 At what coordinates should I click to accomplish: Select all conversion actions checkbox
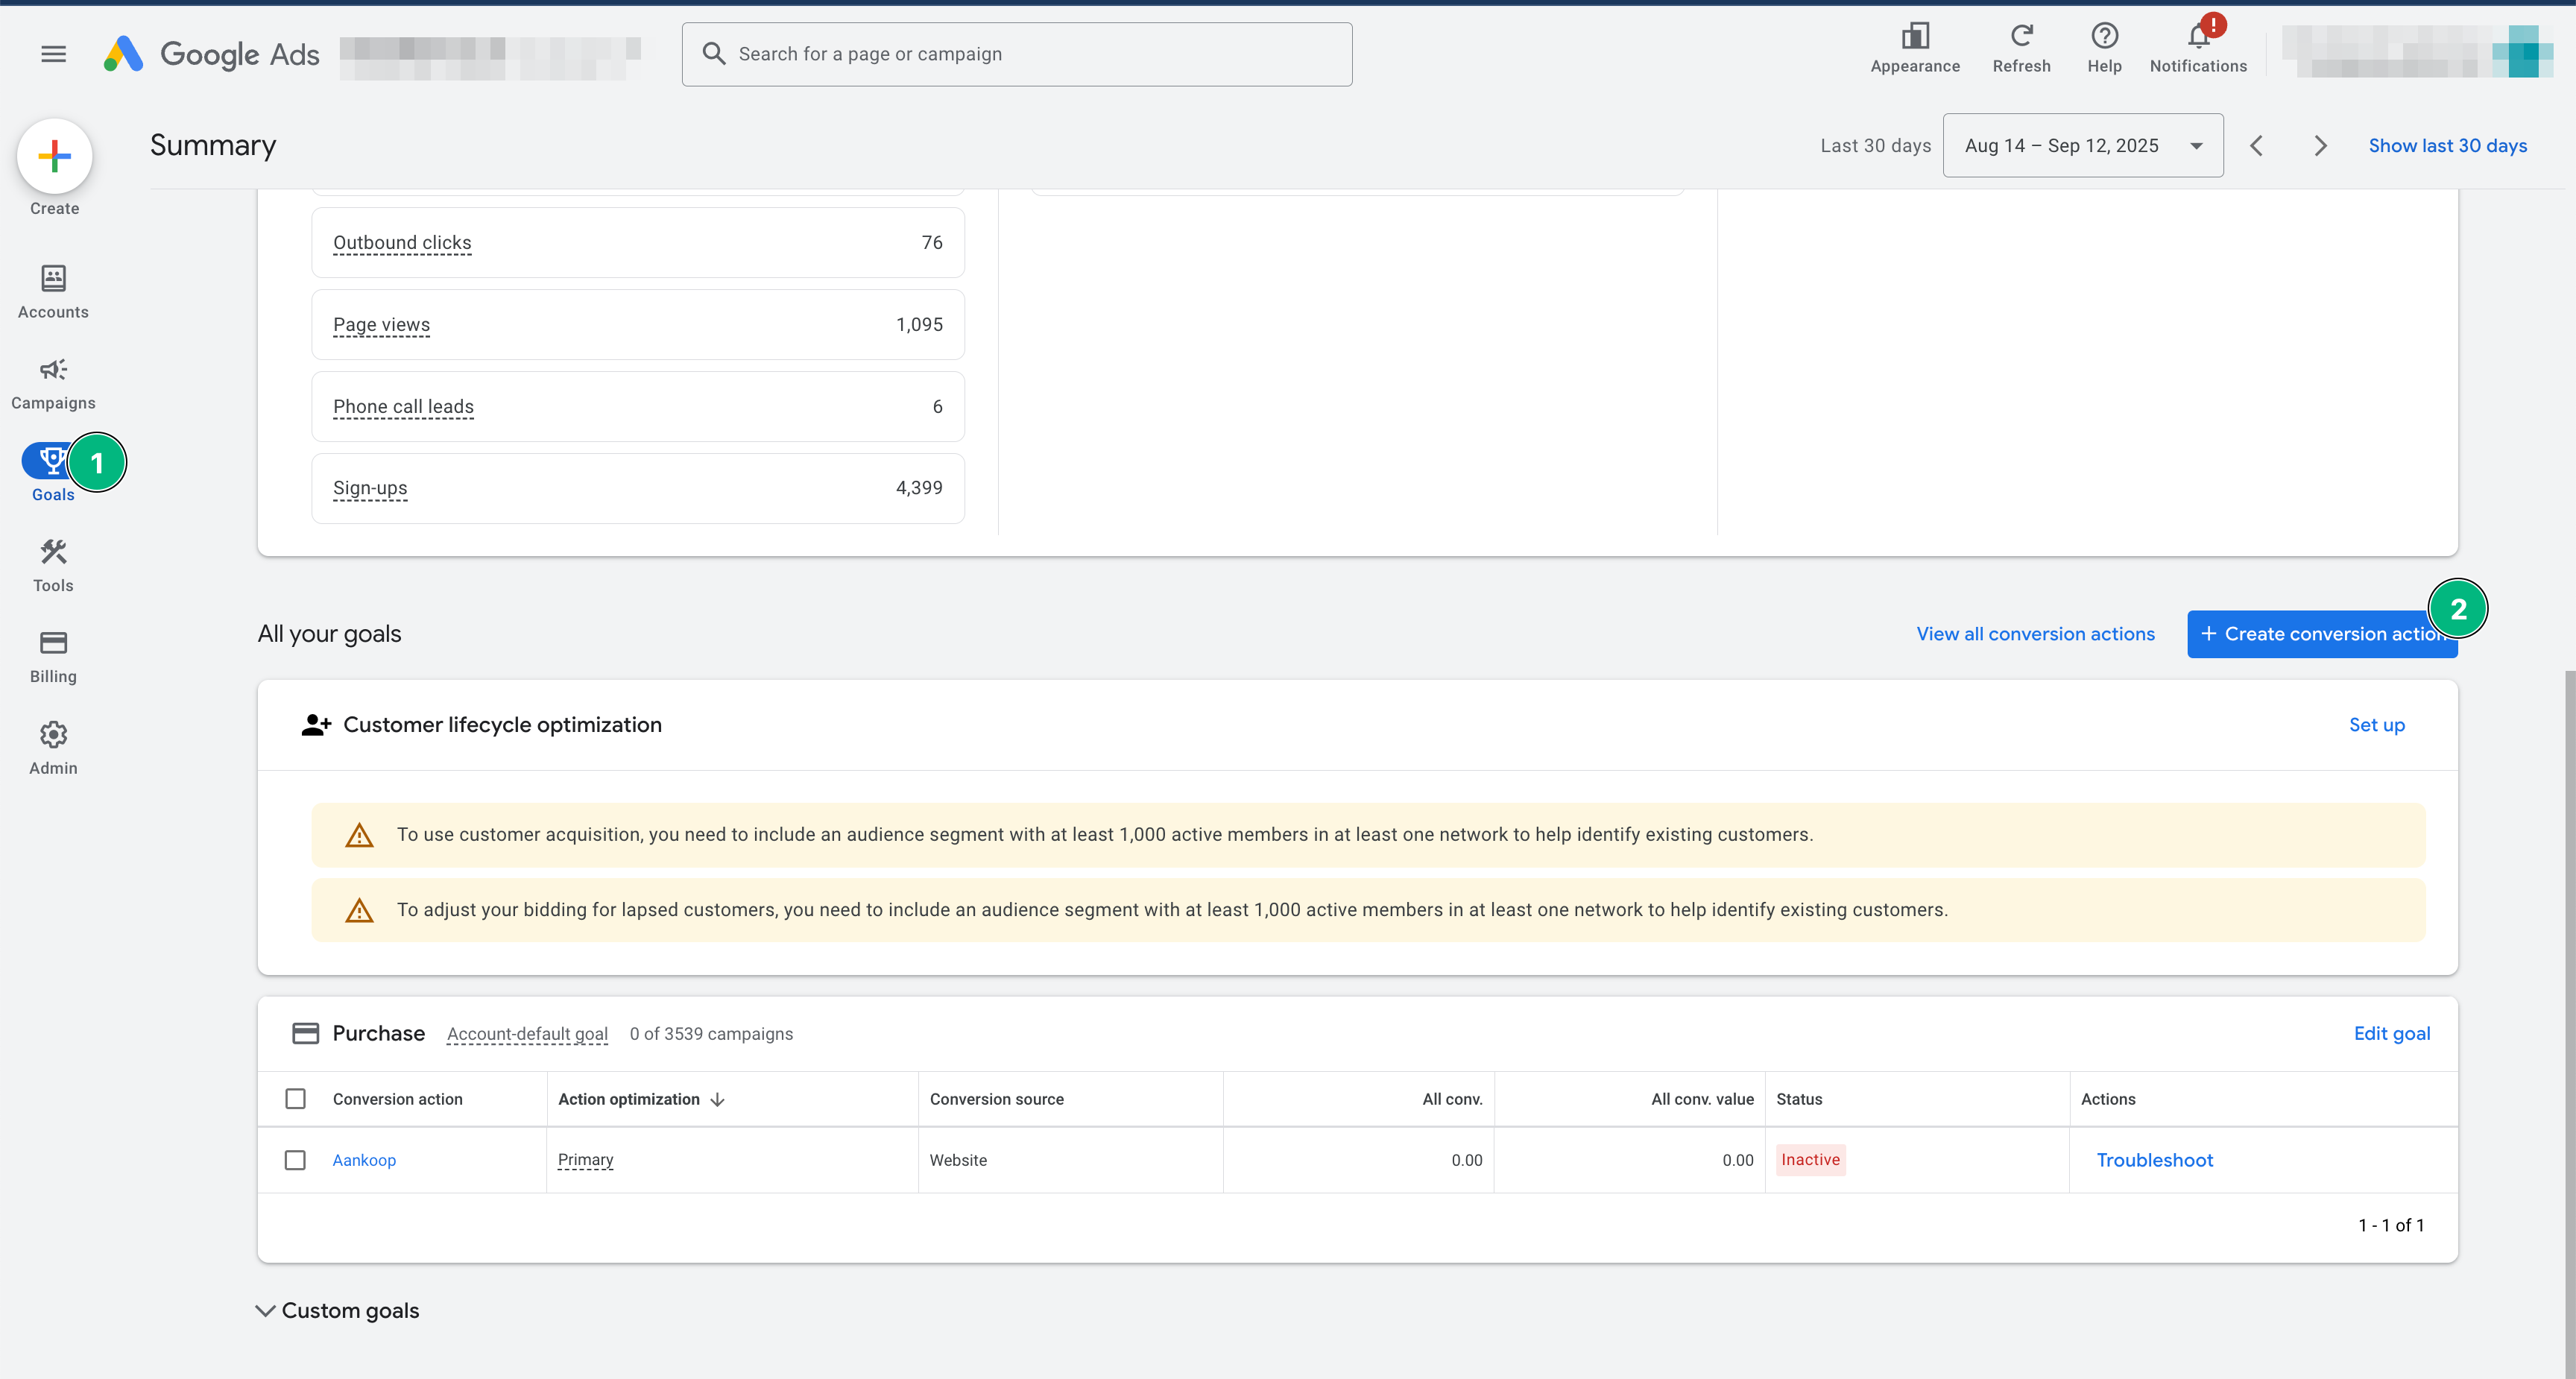[295, 1099]
